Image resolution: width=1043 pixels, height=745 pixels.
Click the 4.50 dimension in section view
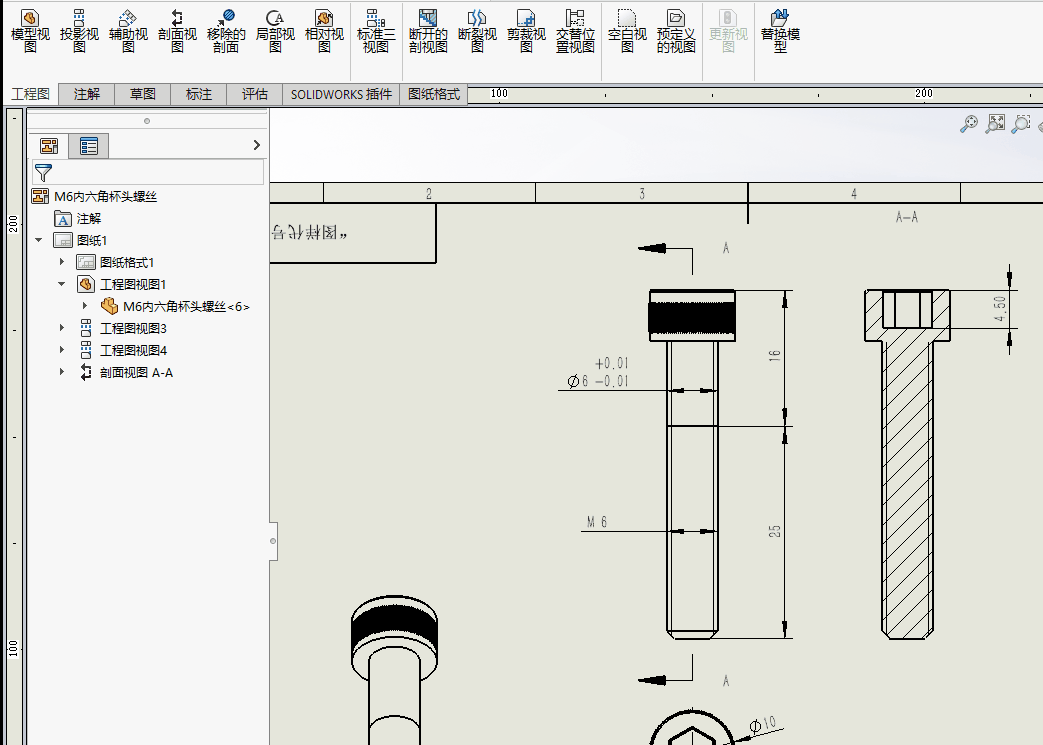click(x=1000, y=309)
